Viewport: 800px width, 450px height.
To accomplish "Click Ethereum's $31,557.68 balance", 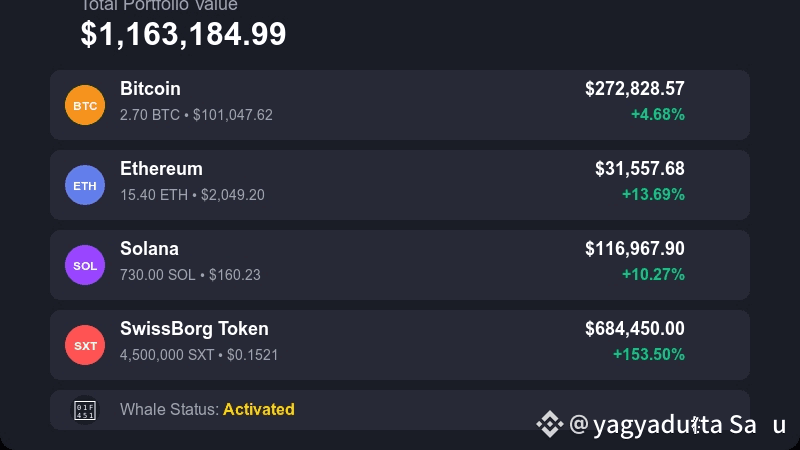I will pyautogui.click(x=639, y=169).
